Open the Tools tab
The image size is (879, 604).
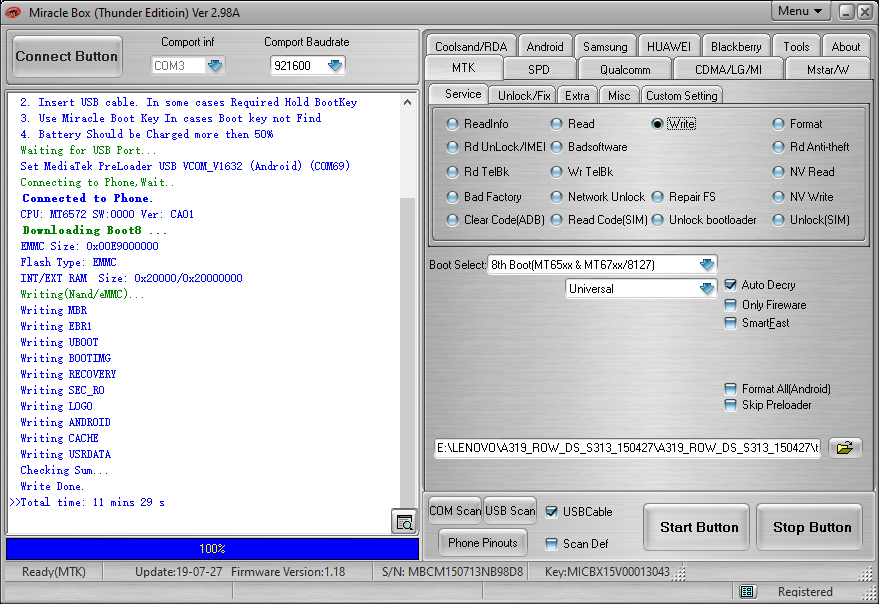(x=796, y=47)
